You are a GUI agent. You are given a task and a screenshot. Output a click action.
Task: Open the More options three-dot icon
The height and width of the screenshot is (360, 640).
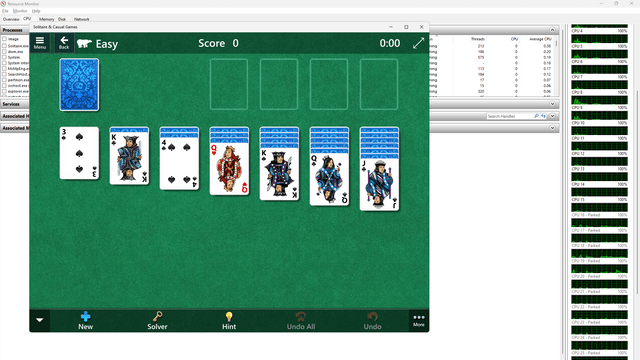[x=419, y=320]
